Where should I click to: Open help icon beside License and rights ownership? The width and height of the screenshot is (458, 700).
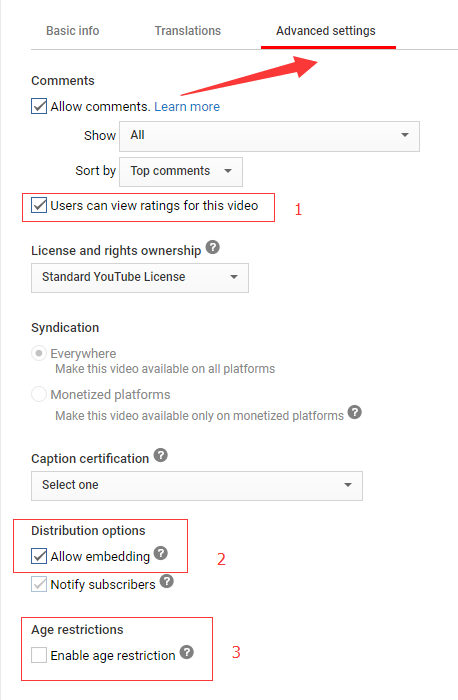pyautogui.click(x=212, y=247)
